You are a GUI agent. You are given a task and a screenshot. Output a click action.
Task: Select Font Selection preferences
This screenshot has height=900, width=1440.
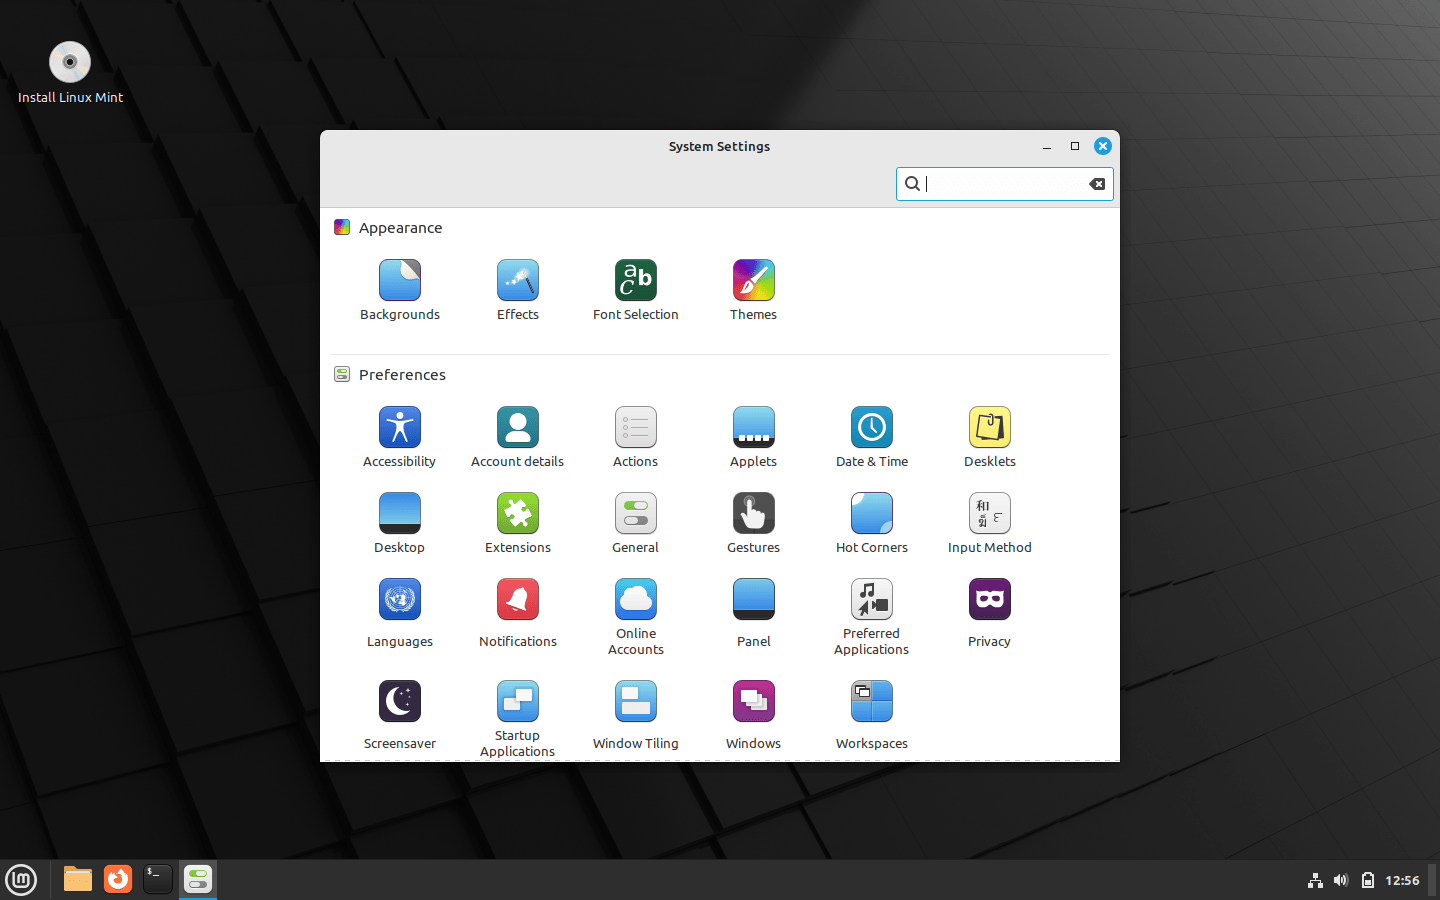coord(635,289)
